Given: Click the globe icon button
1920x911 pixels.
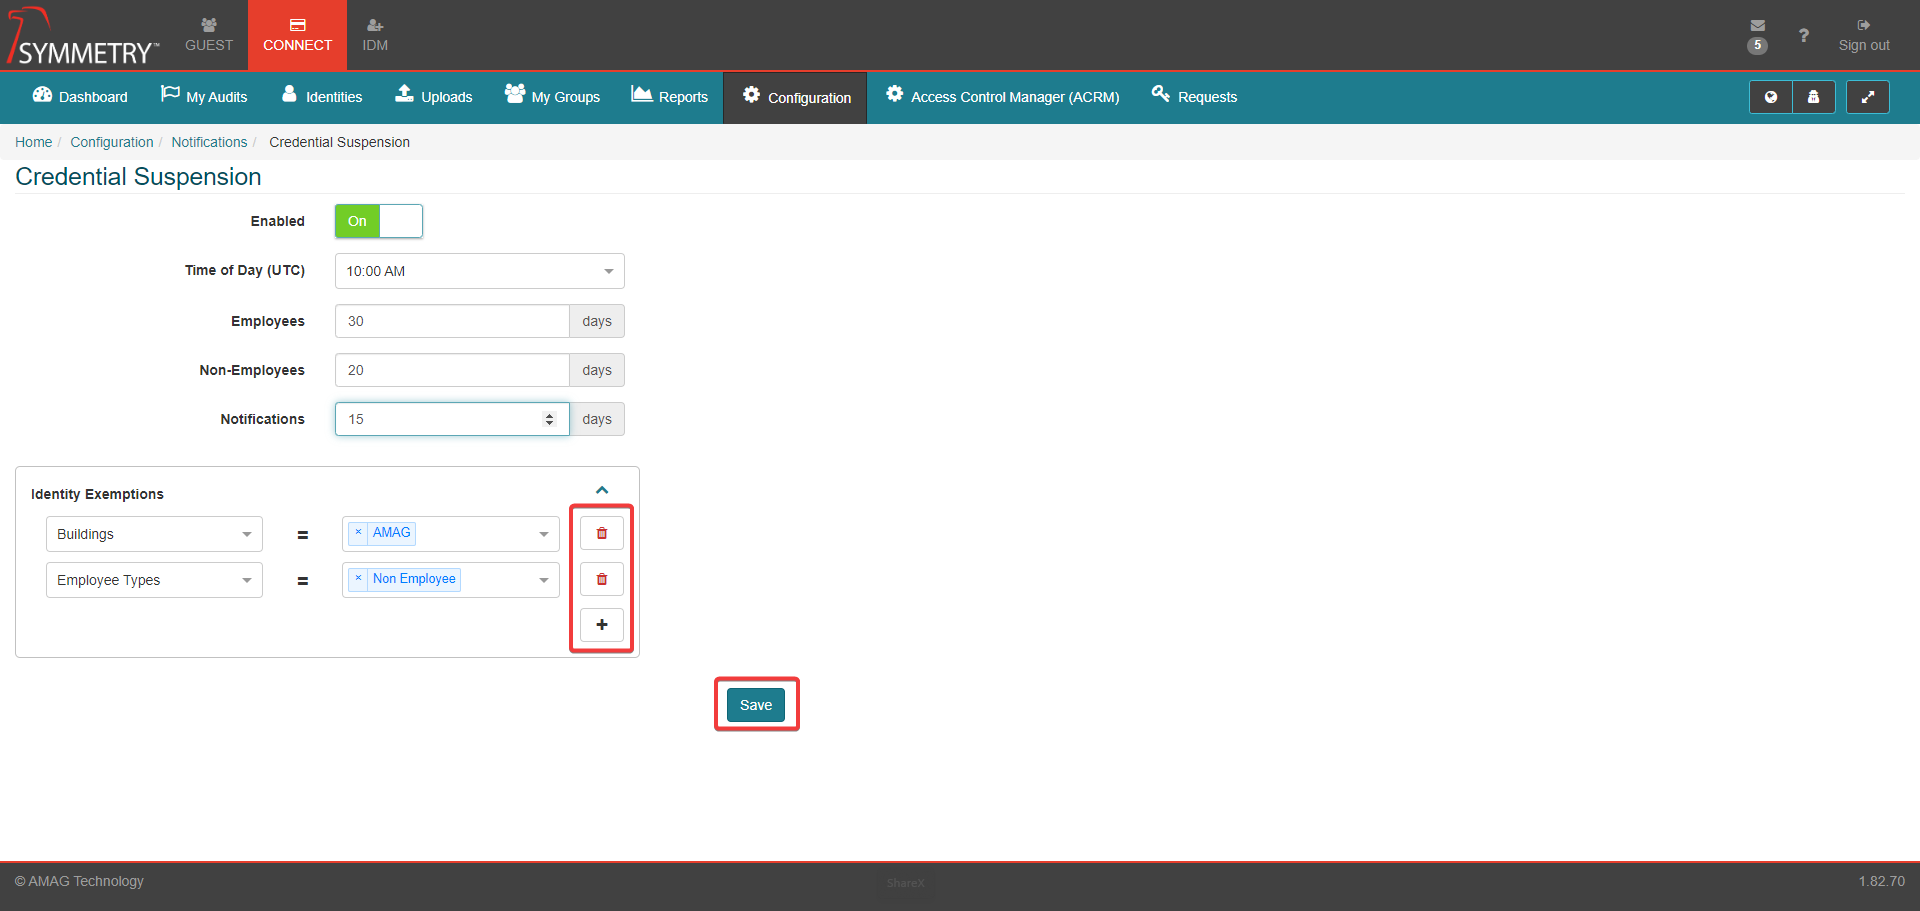Looking at the screenshot, I should 1770,97.
